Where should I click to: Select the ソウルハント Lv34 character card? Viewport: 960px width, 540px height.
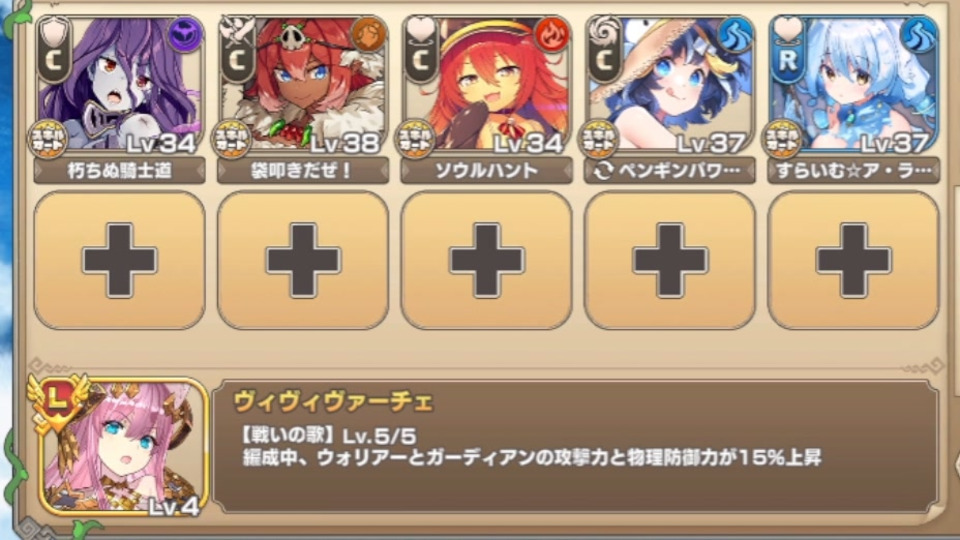click(487, 85)
